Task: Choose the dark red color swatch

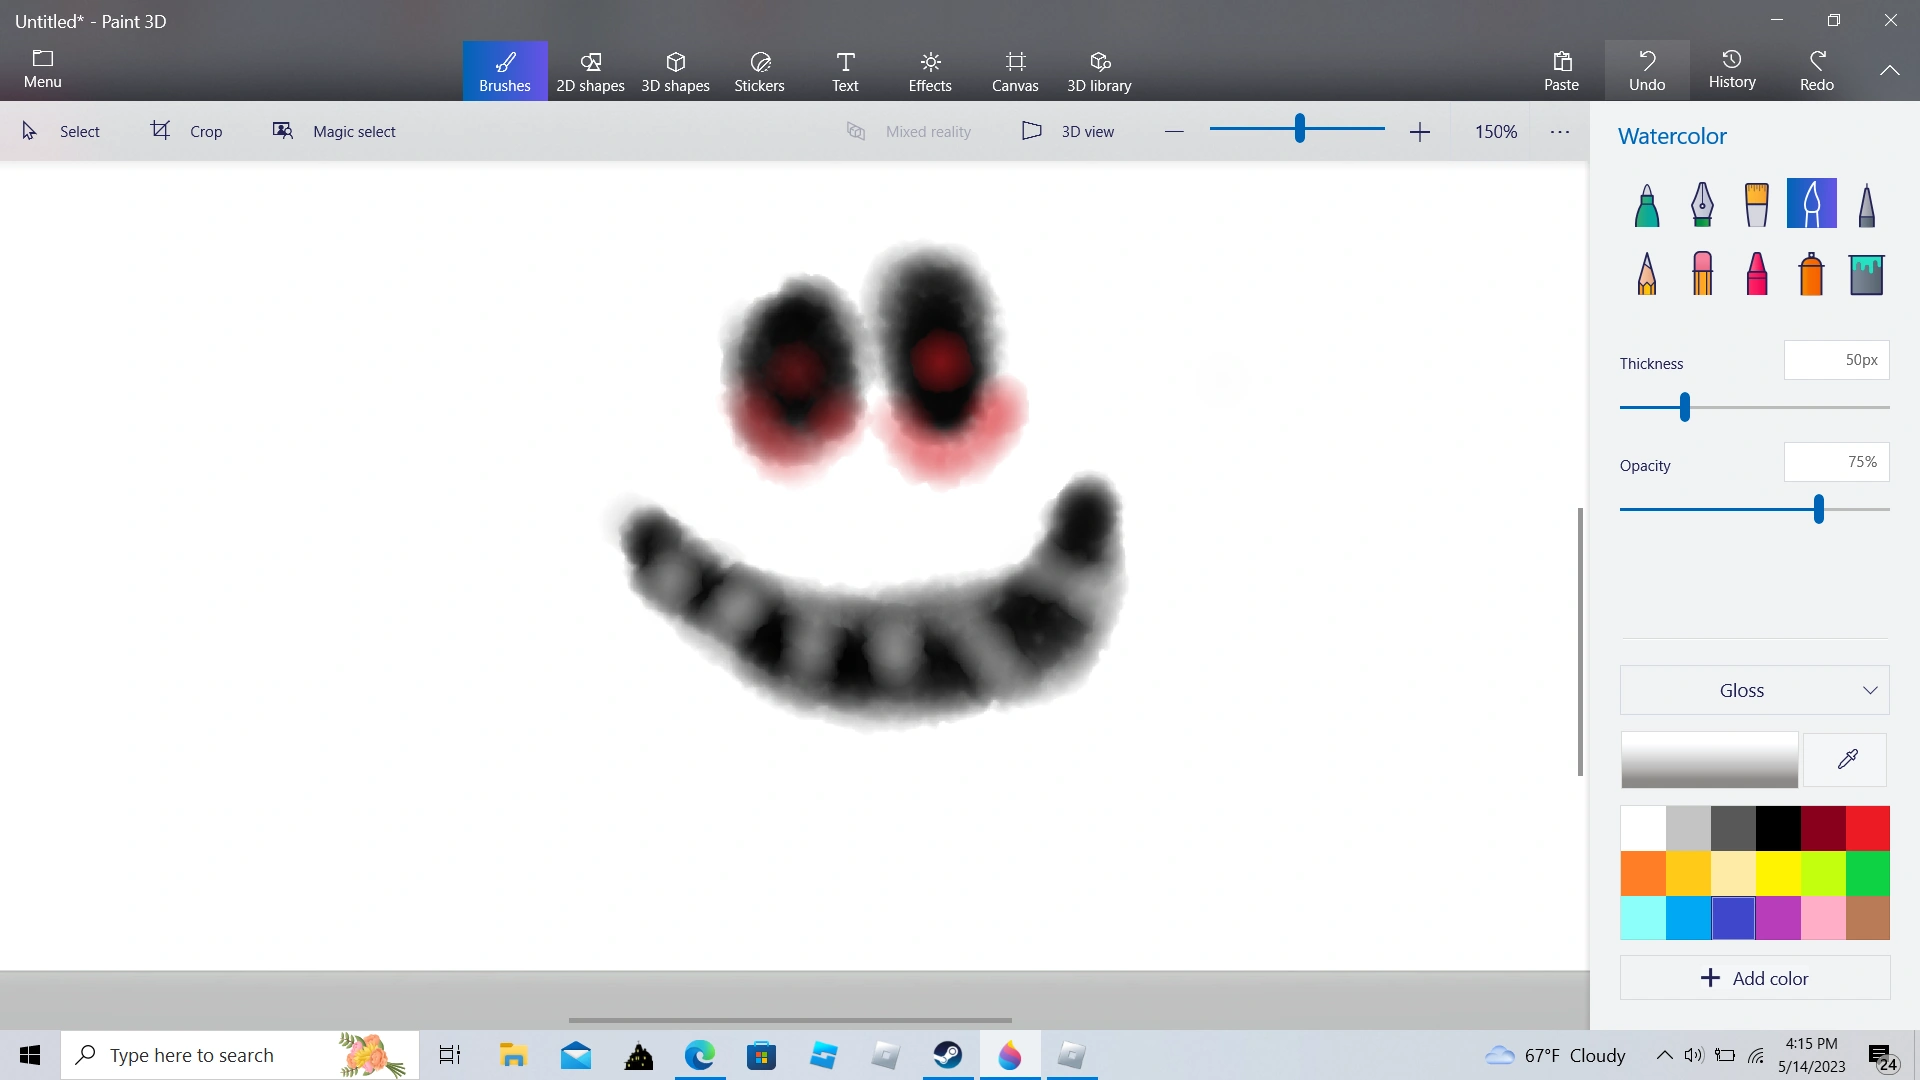Action: 1822,828
